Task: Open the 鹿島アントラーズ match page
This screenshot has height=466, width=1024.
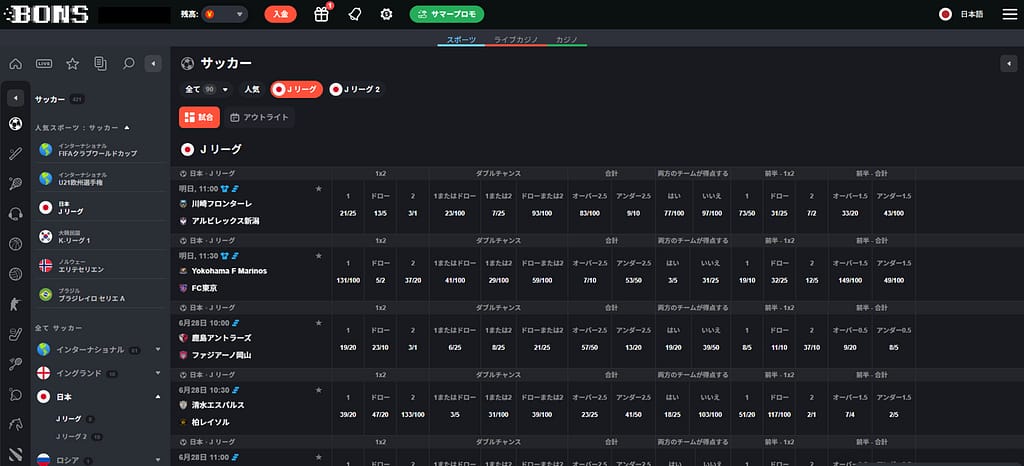Action: [221, 338]
